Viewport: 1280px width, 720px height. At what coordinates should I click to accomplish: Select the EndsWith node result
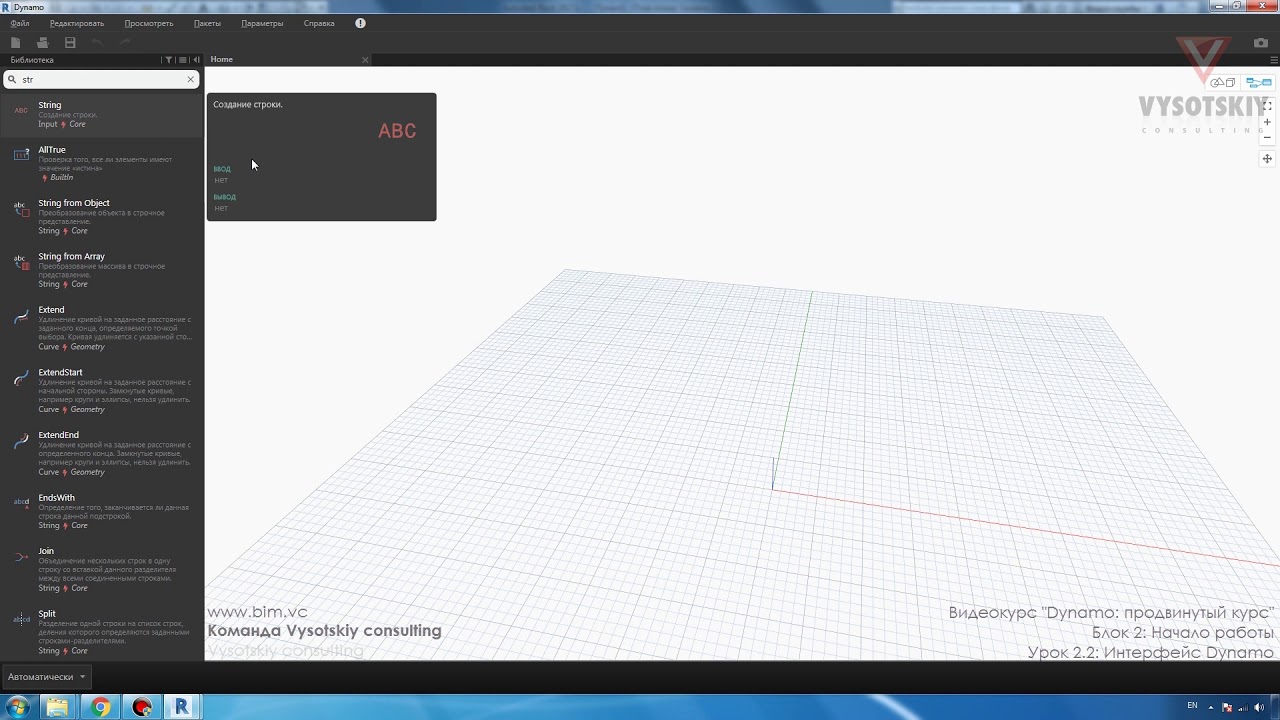coord(102,511)
